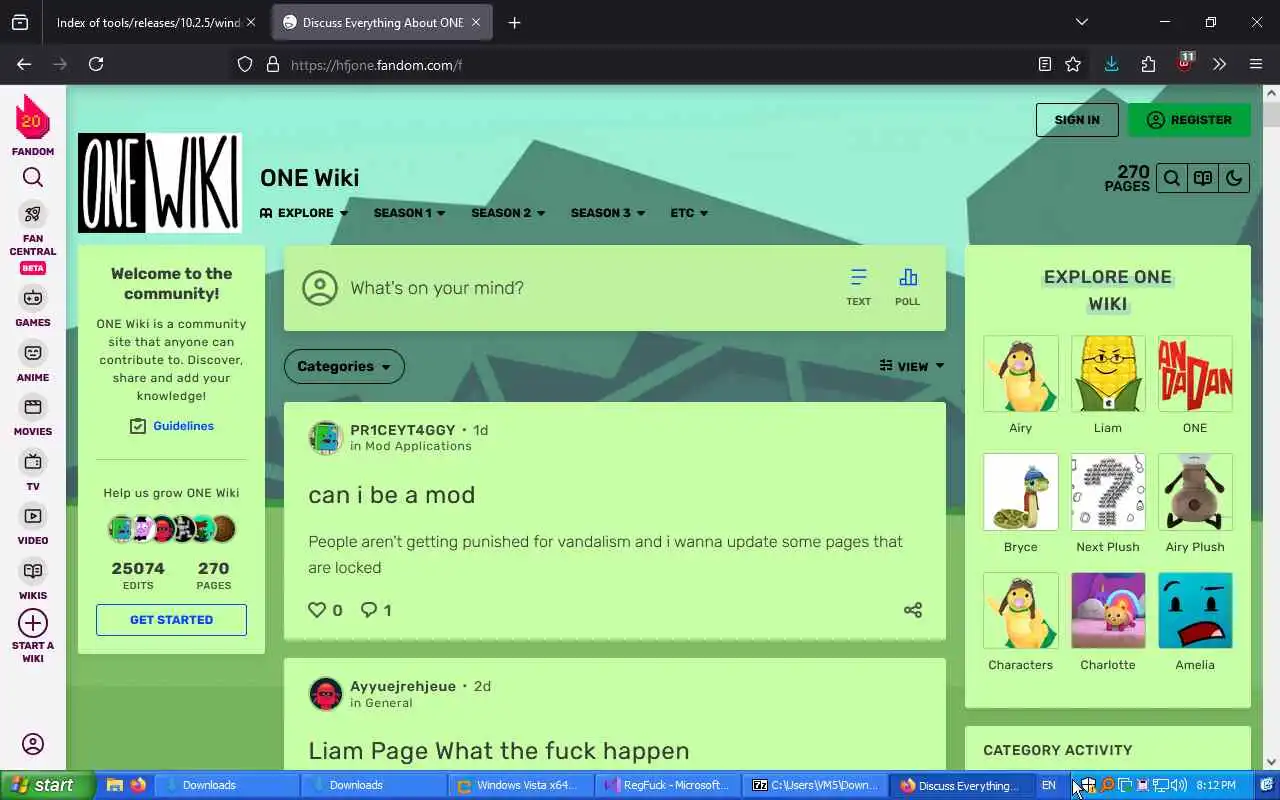The image size is (1280, 800).
Task: Open the Firefox hamburger menu
Action: (x=1256, y=64)
